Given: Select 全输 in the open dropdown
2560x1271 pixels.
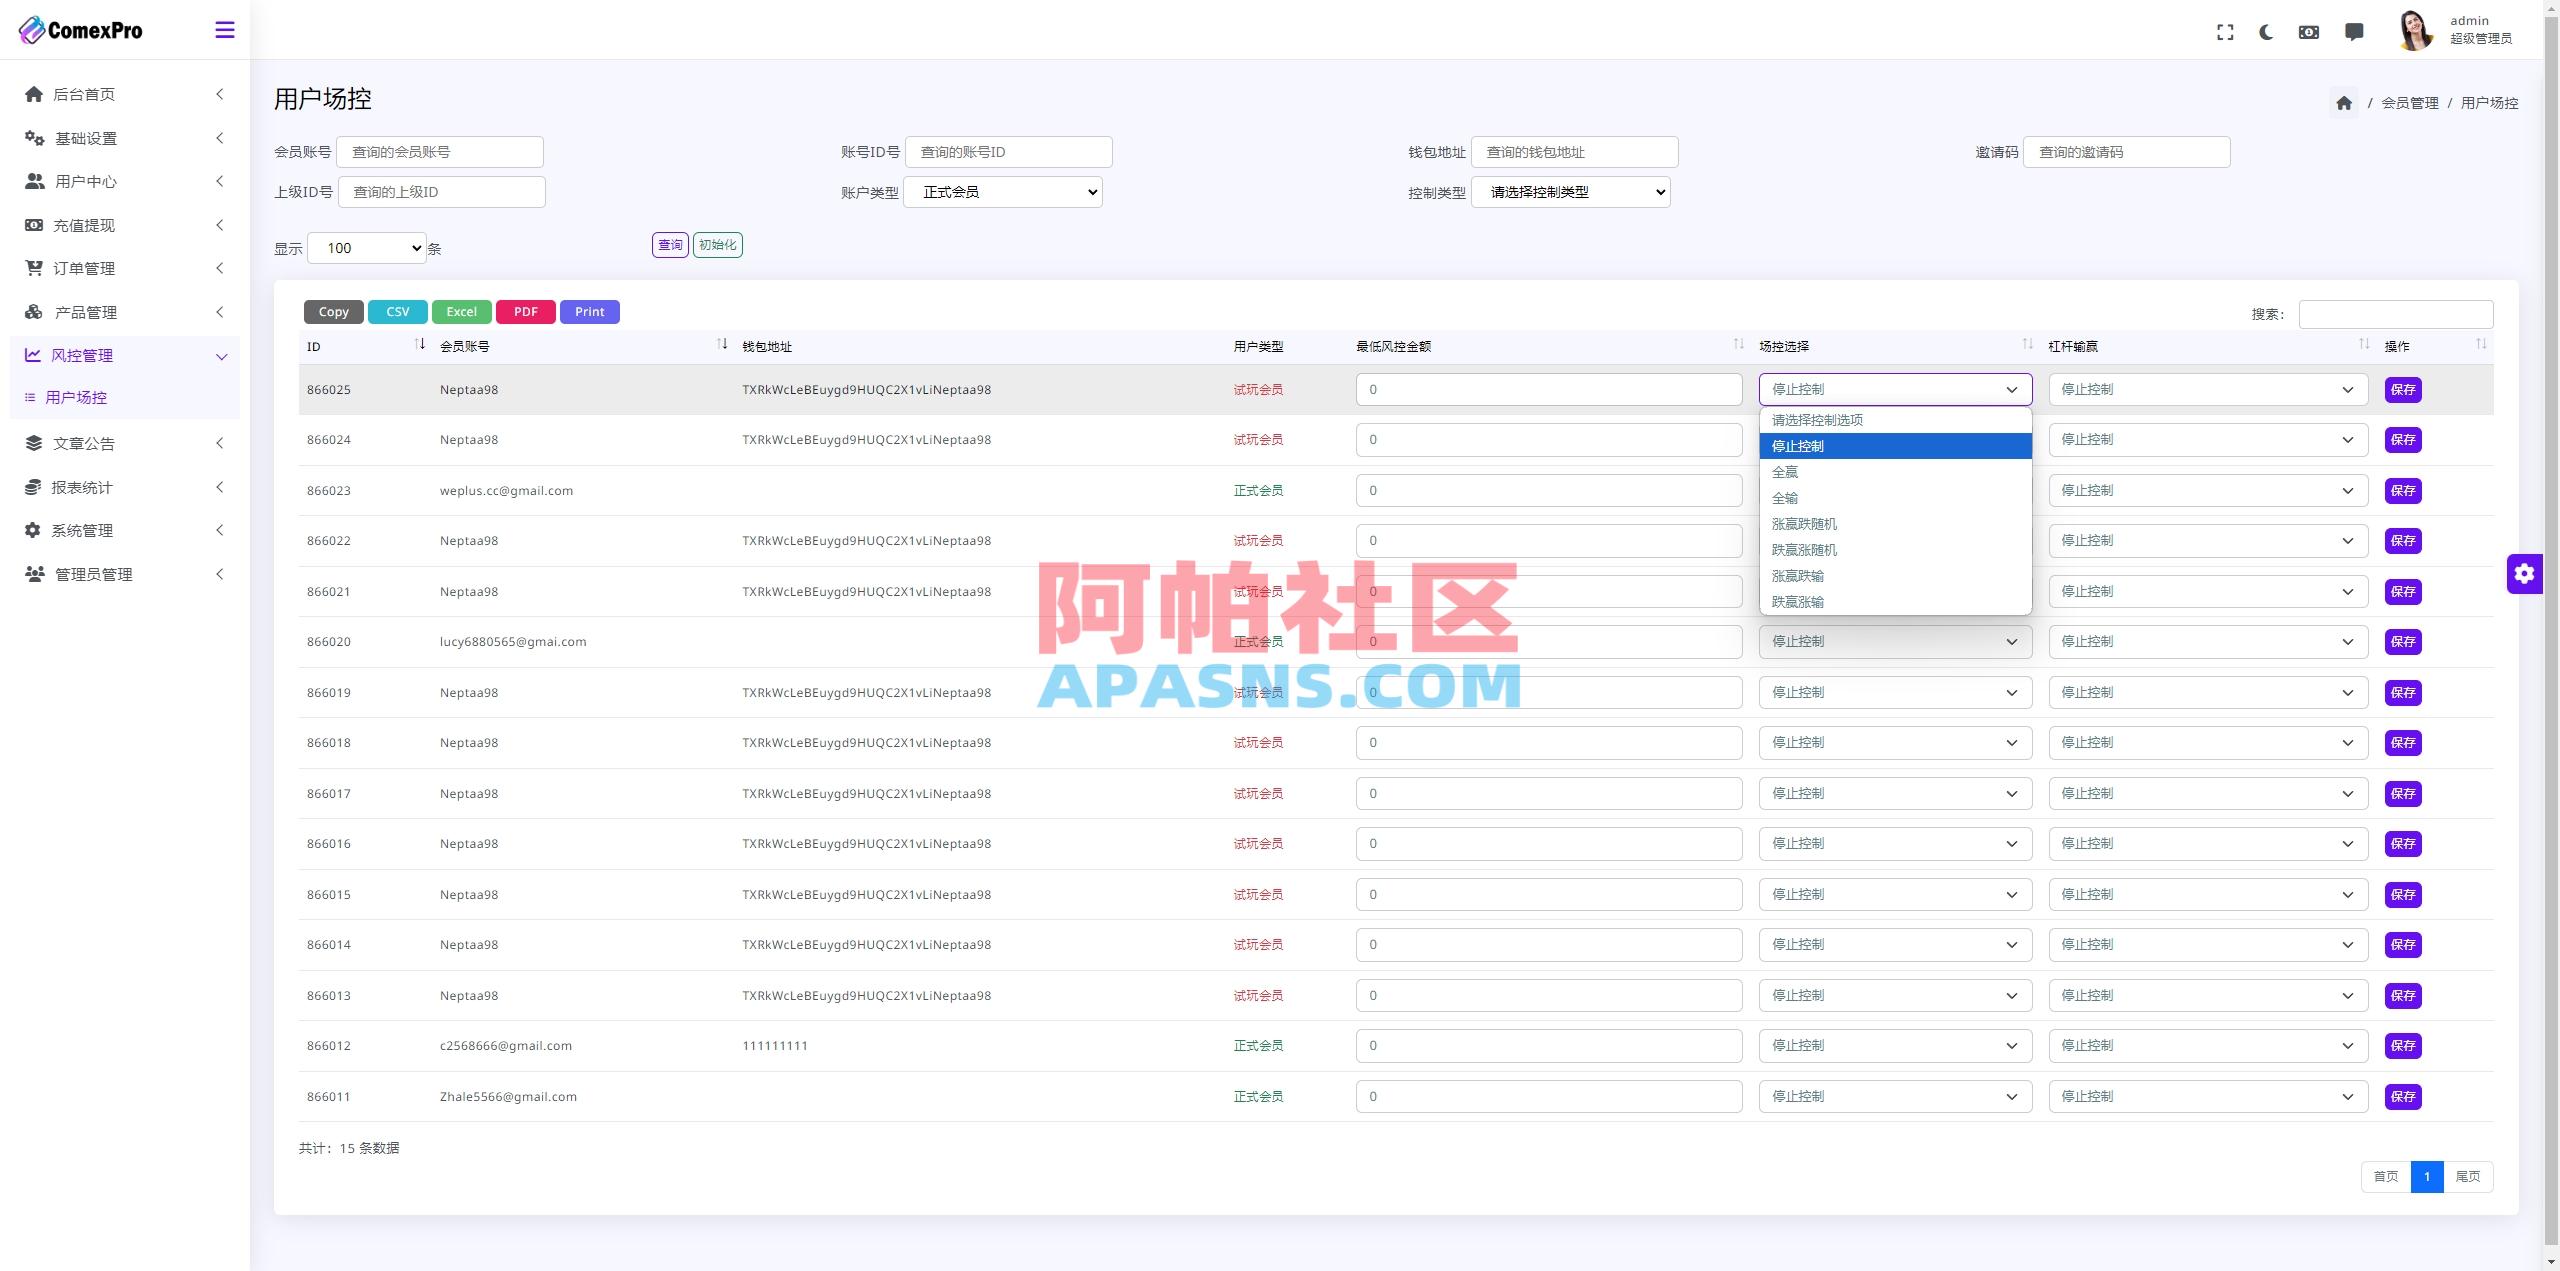Looking at the screenshot, I should 1895,498.
